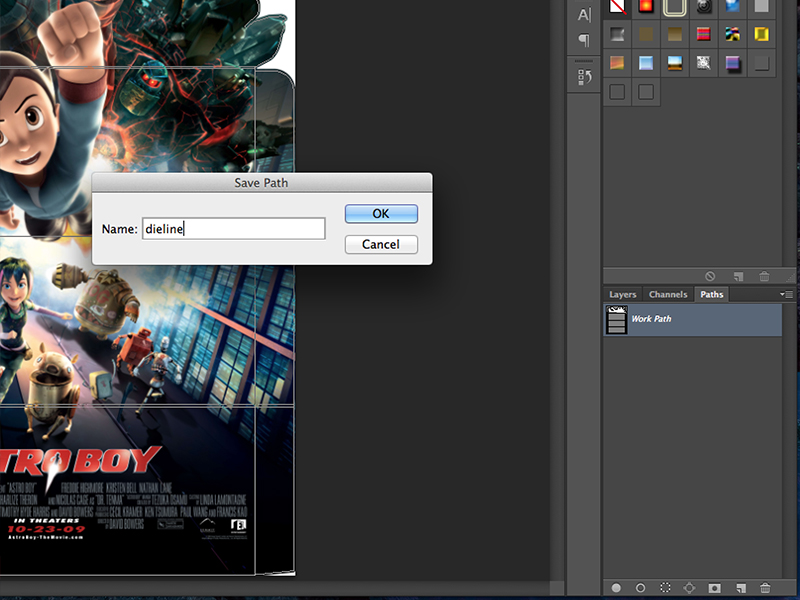Screen dimensions: 800x600
Task: Delete style trash icon in Styles footer
Action: point(764,276)
